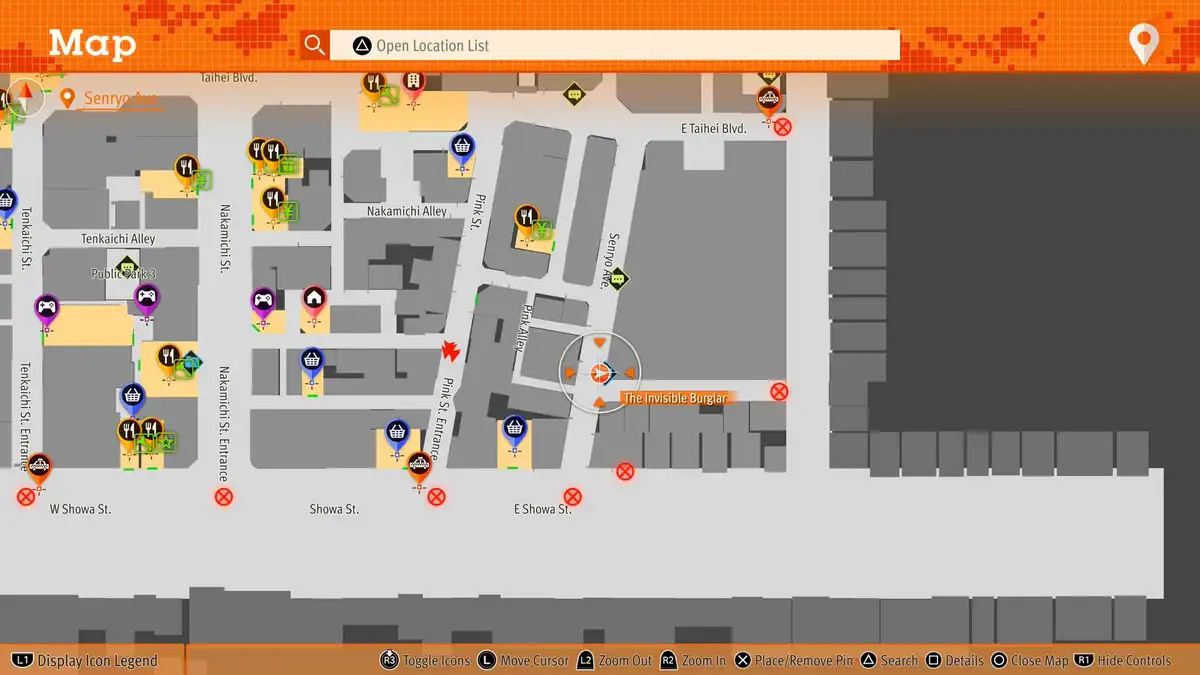The image size is (1200, 675).
Task: Click the magnifying glass search icon
Action: (x=315, y=45)
